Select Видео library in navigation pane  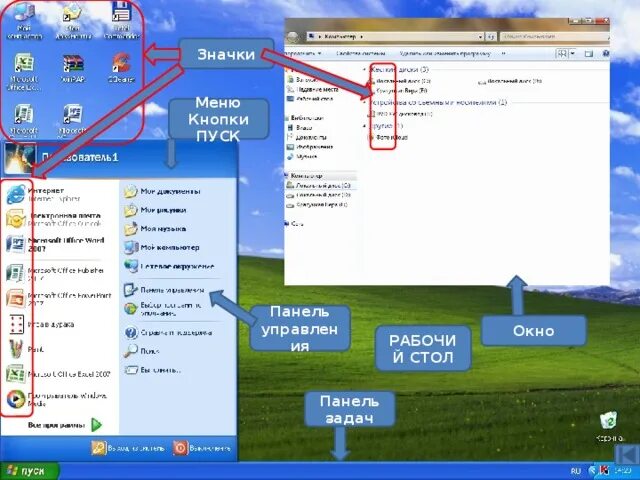300,128
